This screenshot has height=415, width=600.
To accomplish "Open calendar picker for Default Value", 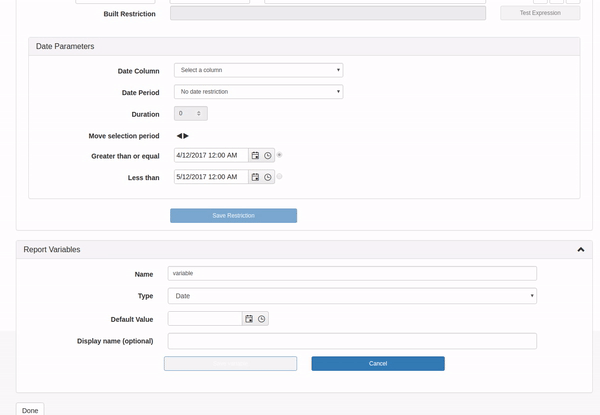I will pyautogui.click(x=249, y=319).
